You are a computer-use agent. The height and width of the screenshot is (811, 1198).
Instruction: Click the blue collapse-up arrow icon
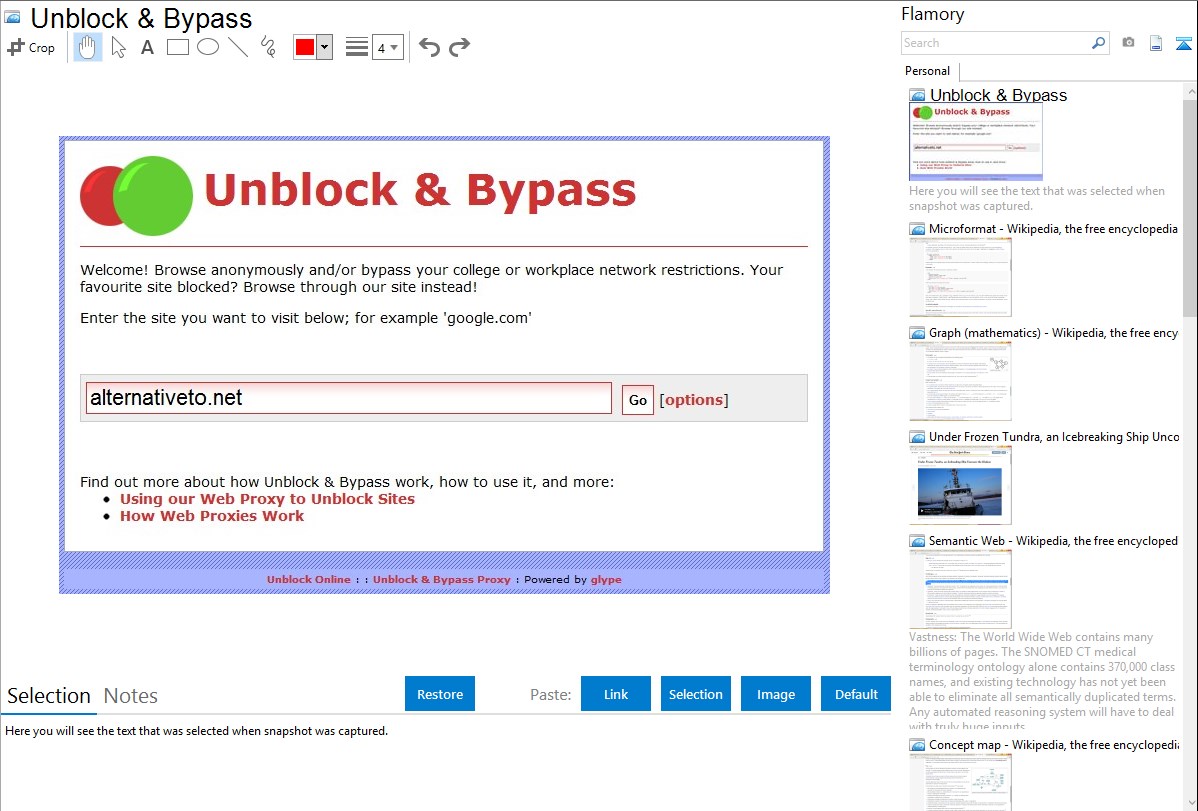1183,43
